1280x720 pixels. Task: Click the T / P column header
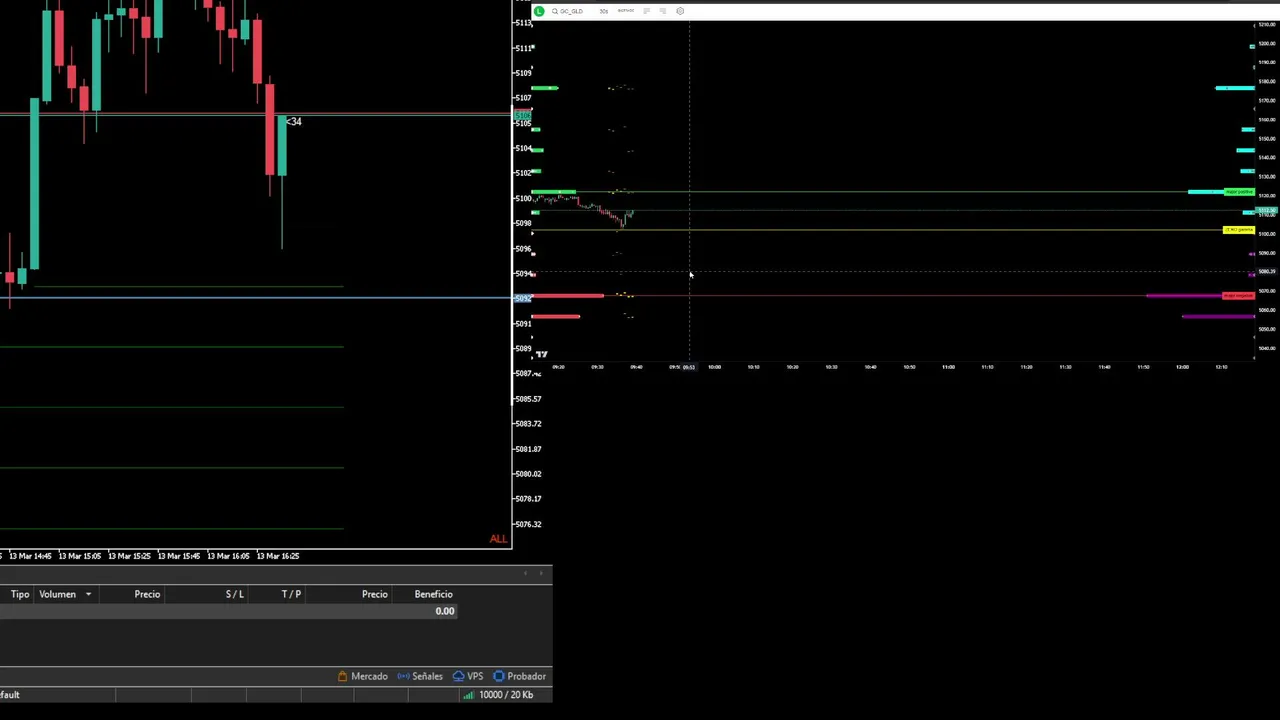click(x=291, y=594)
